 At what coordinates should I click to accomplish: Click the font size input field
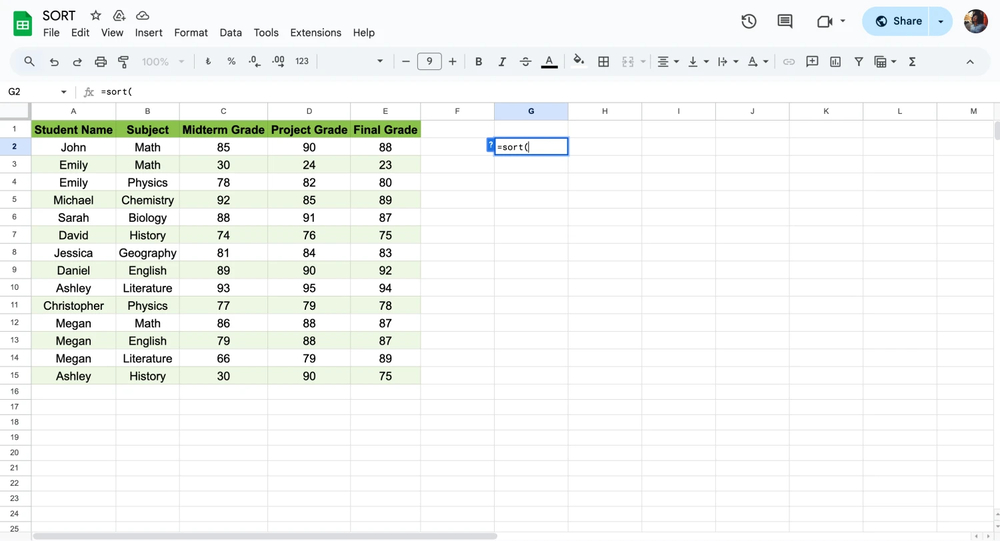pyautogui.click(x=429, y=62)
